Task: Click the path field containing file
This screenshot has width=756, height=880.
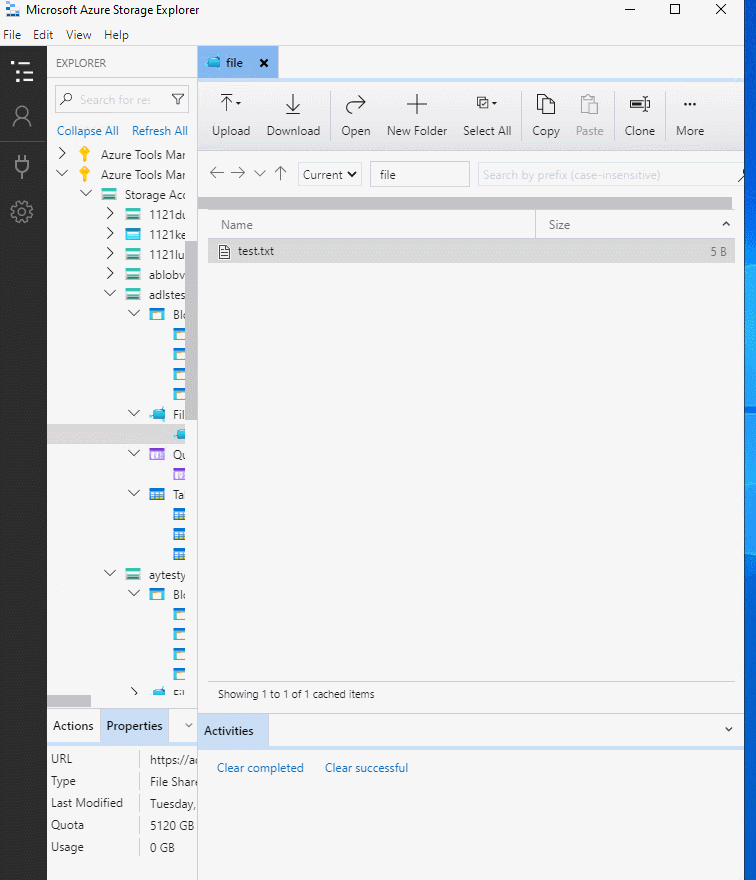Action: [x=419, y=174]
